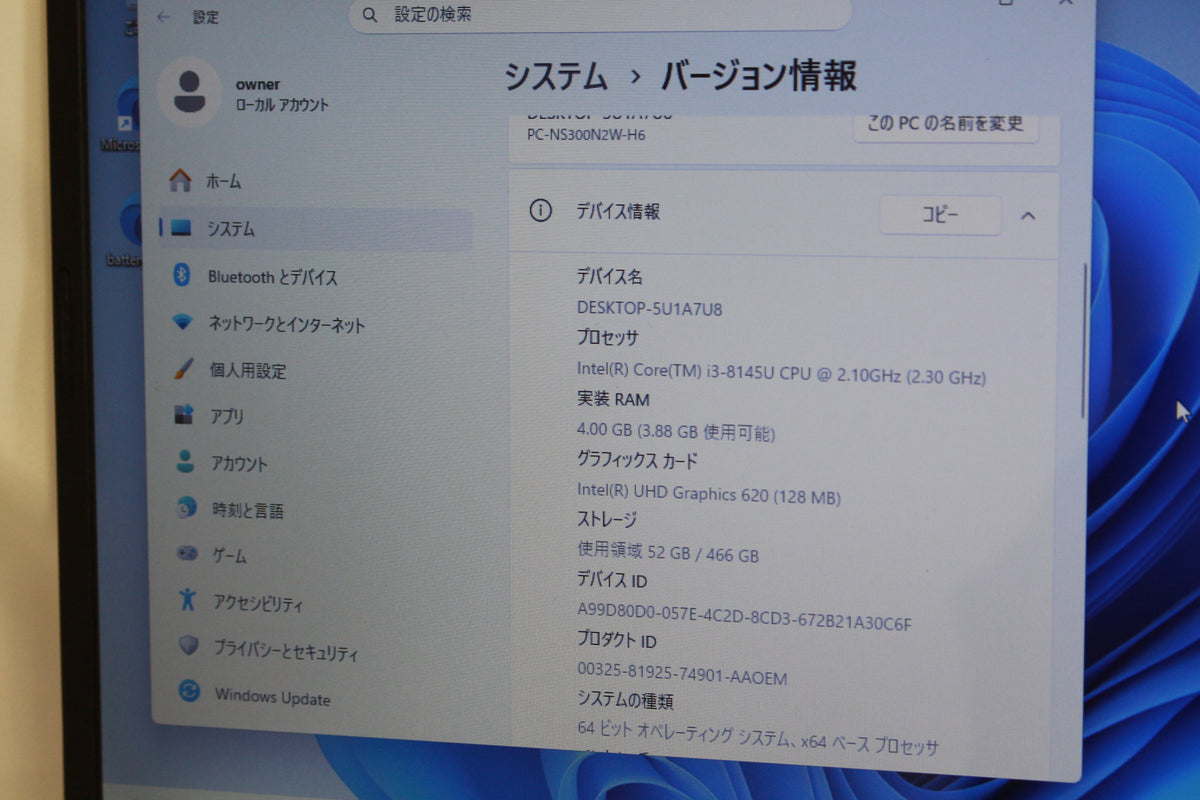Click the personalization paintbrush icon
The height and width of the screenshot is (800, 1200).
point(183,369)
